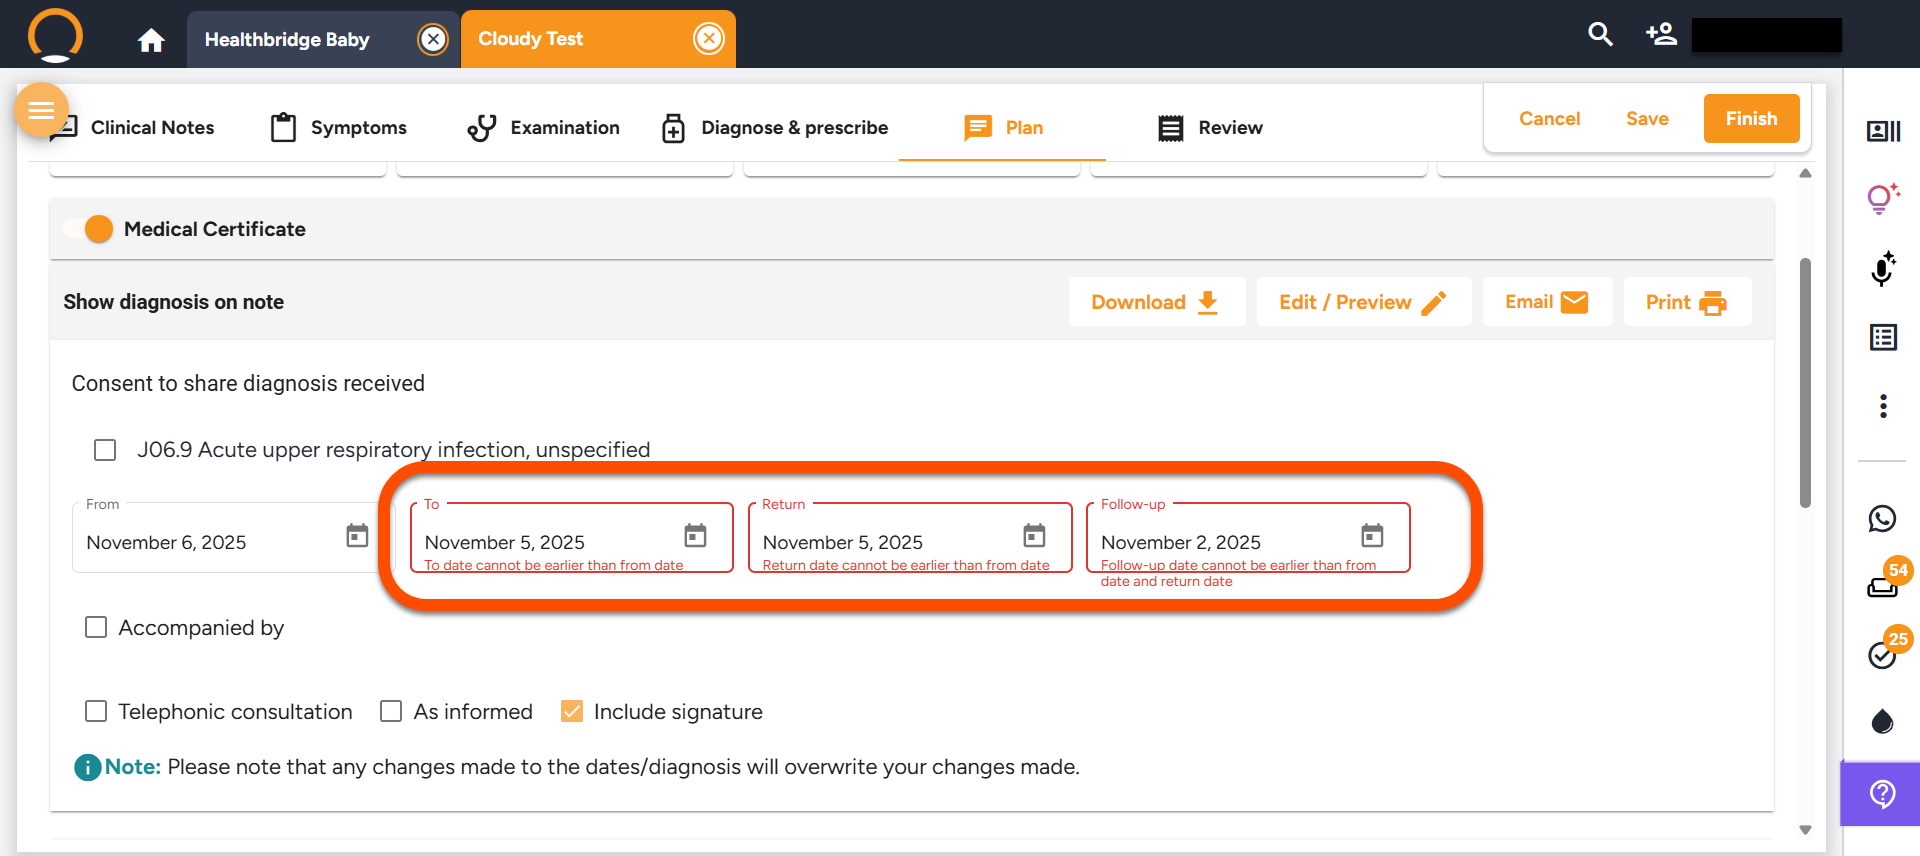The height and width of the screenshot is (856, 1920).
Task: Click the add patient icon
Action: tap(1661, 35)
